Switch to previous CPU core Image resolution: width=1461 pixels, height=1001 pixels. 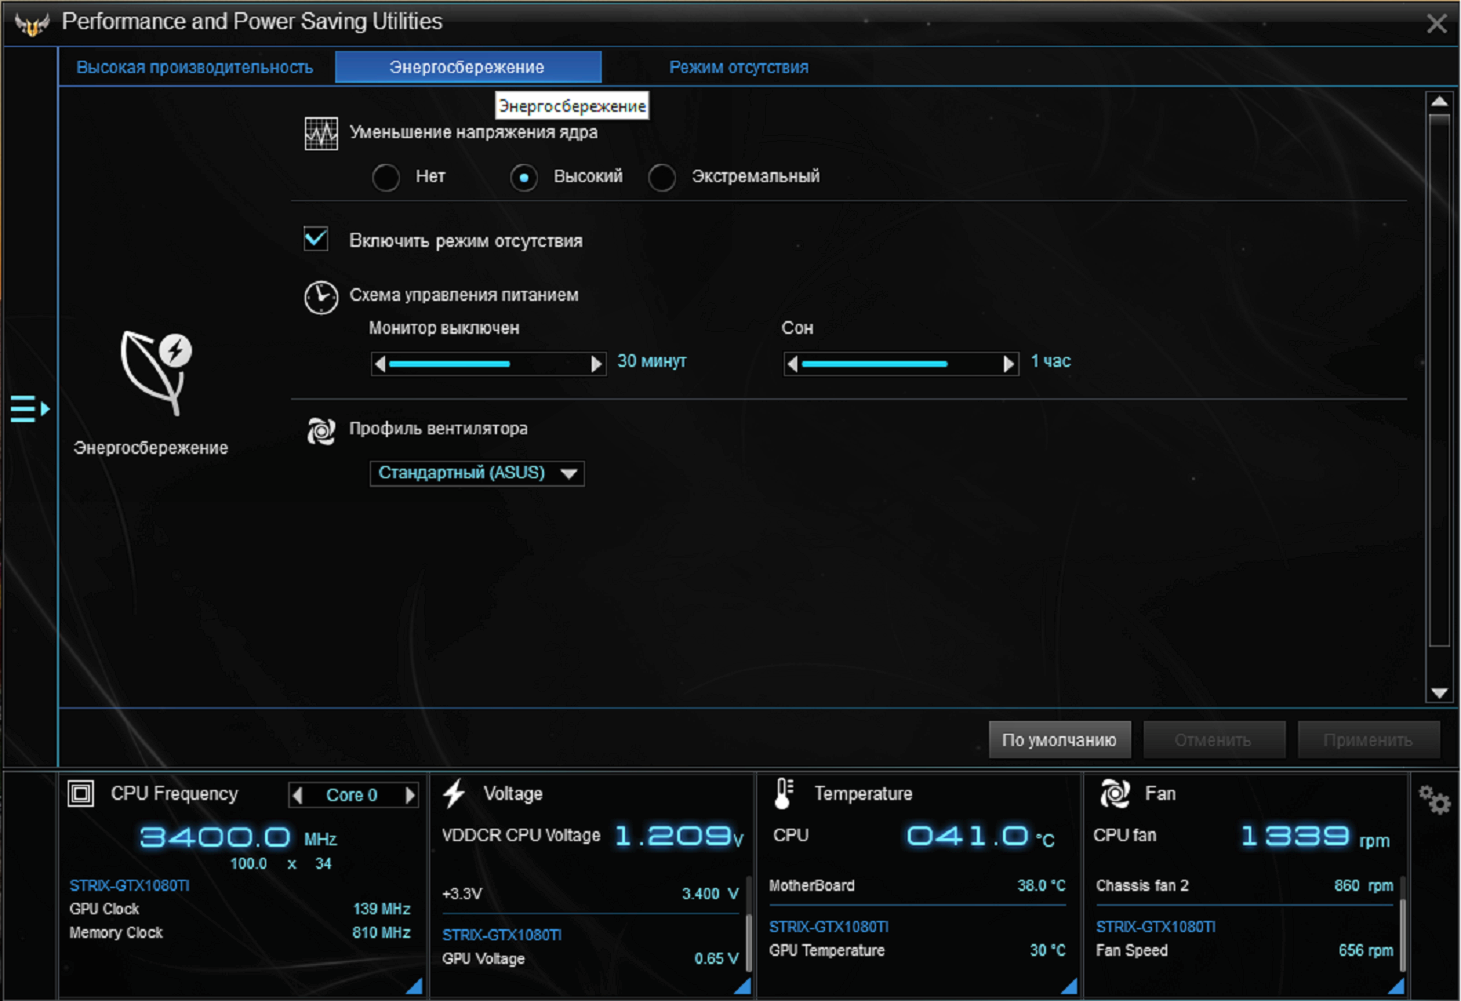tap(297, 795)
